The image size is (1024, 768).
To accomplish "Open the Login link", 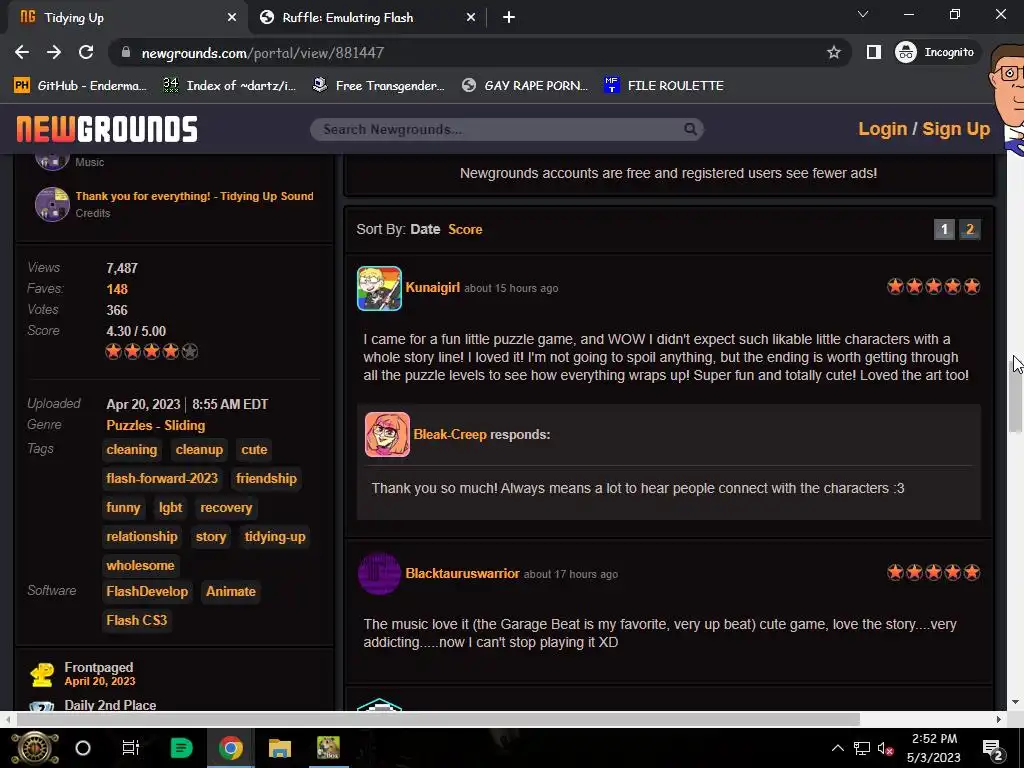I will pyautogui.click(x=882, y=129).
